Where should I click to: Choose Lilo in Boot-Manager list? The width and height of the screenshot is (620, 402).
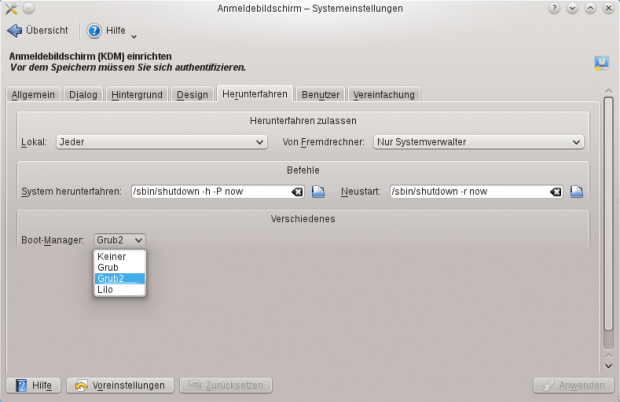point(120,290)
